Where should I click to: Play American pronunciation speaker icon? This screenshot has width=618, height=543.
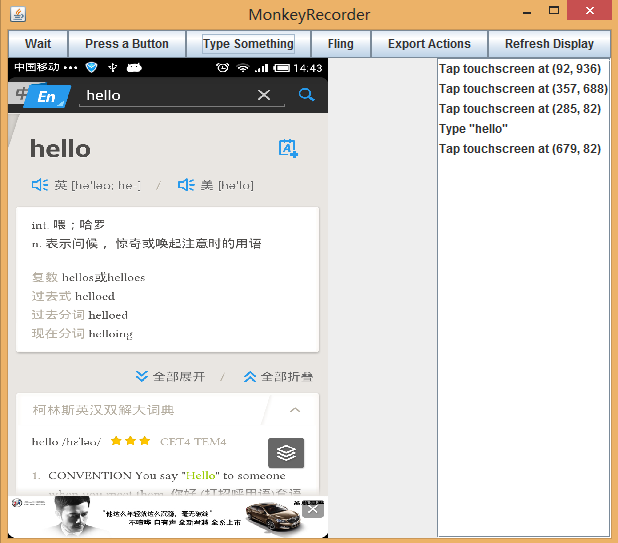[186, 184]
